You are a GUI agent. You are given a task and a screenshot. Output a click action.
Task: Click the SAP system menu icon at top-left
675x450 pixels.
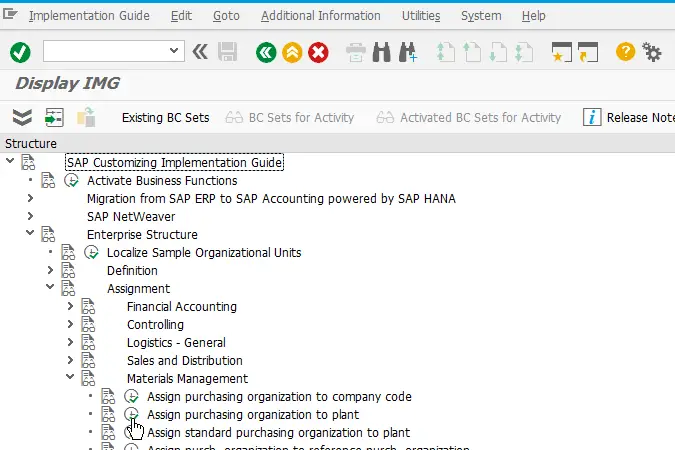coord(9,14)
